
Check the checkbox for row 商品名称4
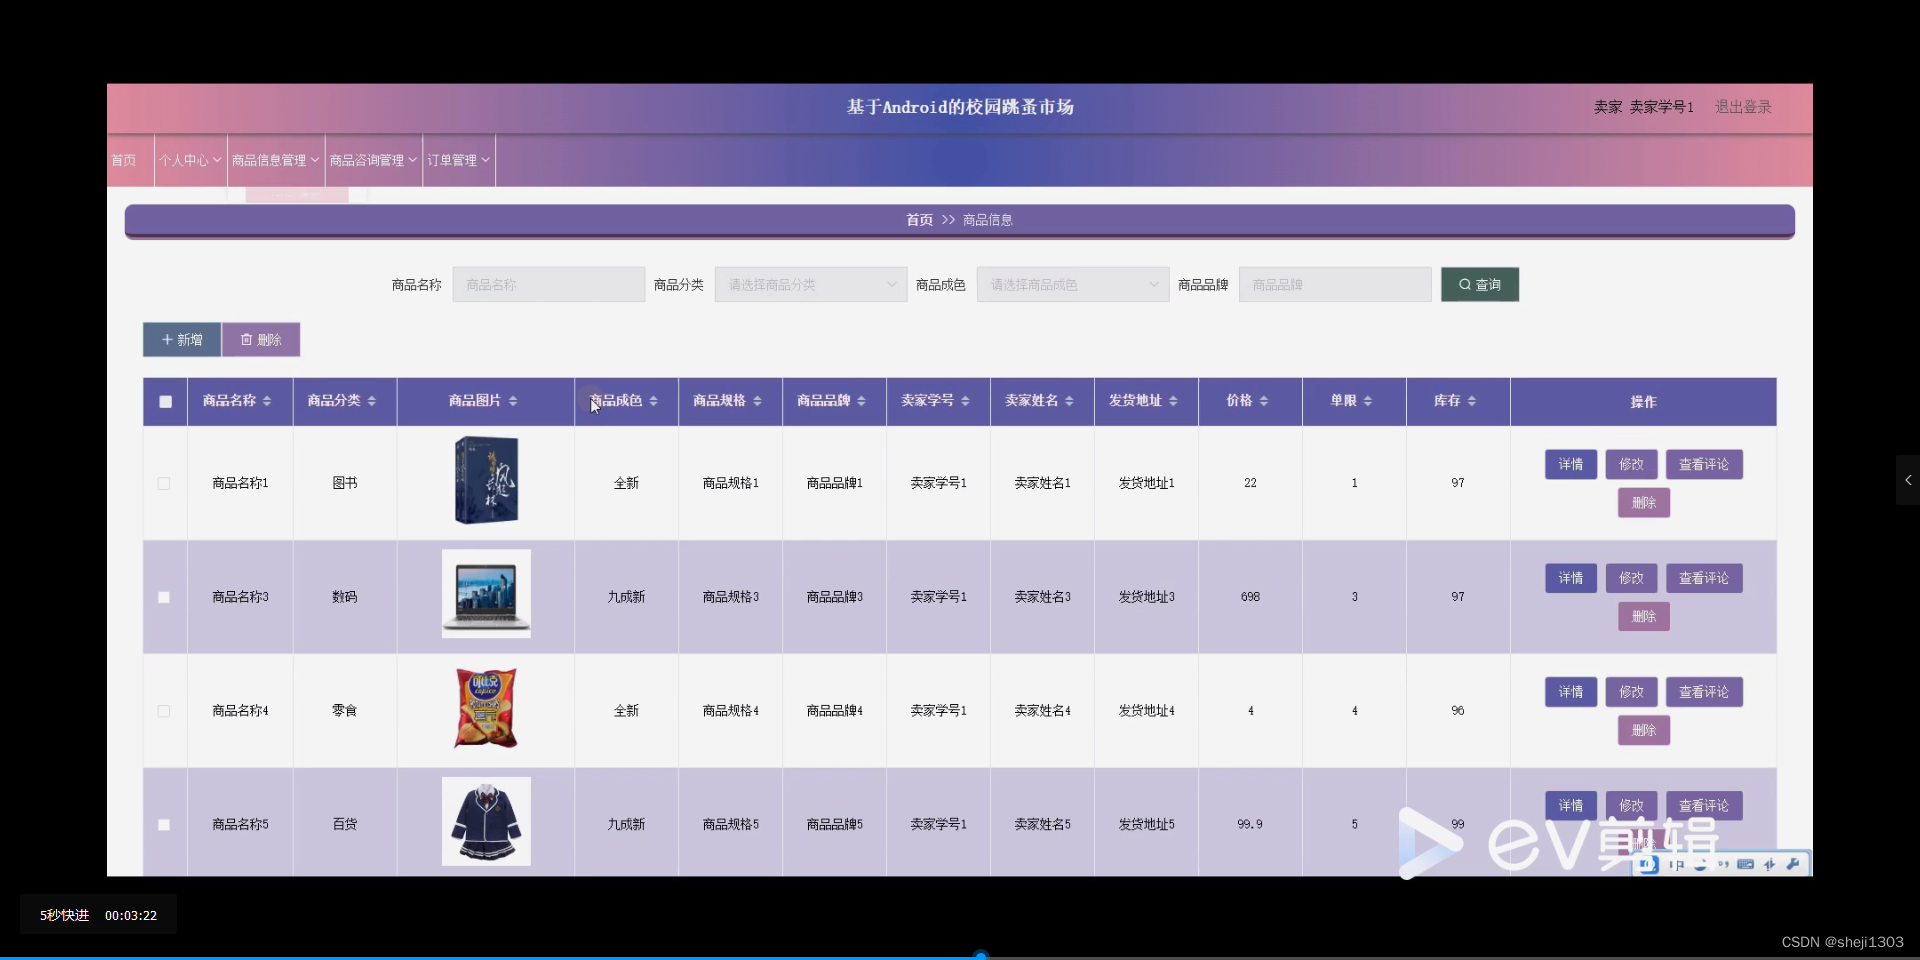coord(163,711)
